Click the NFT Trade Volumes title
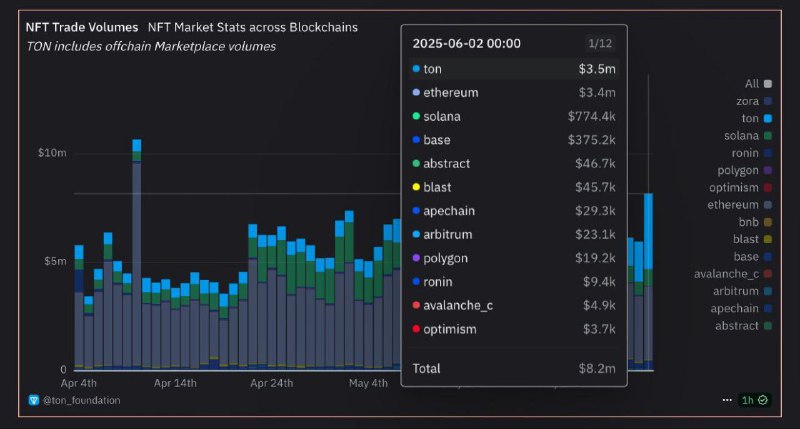The height and width of the screenshot is (429, 800). click(82, 27)
